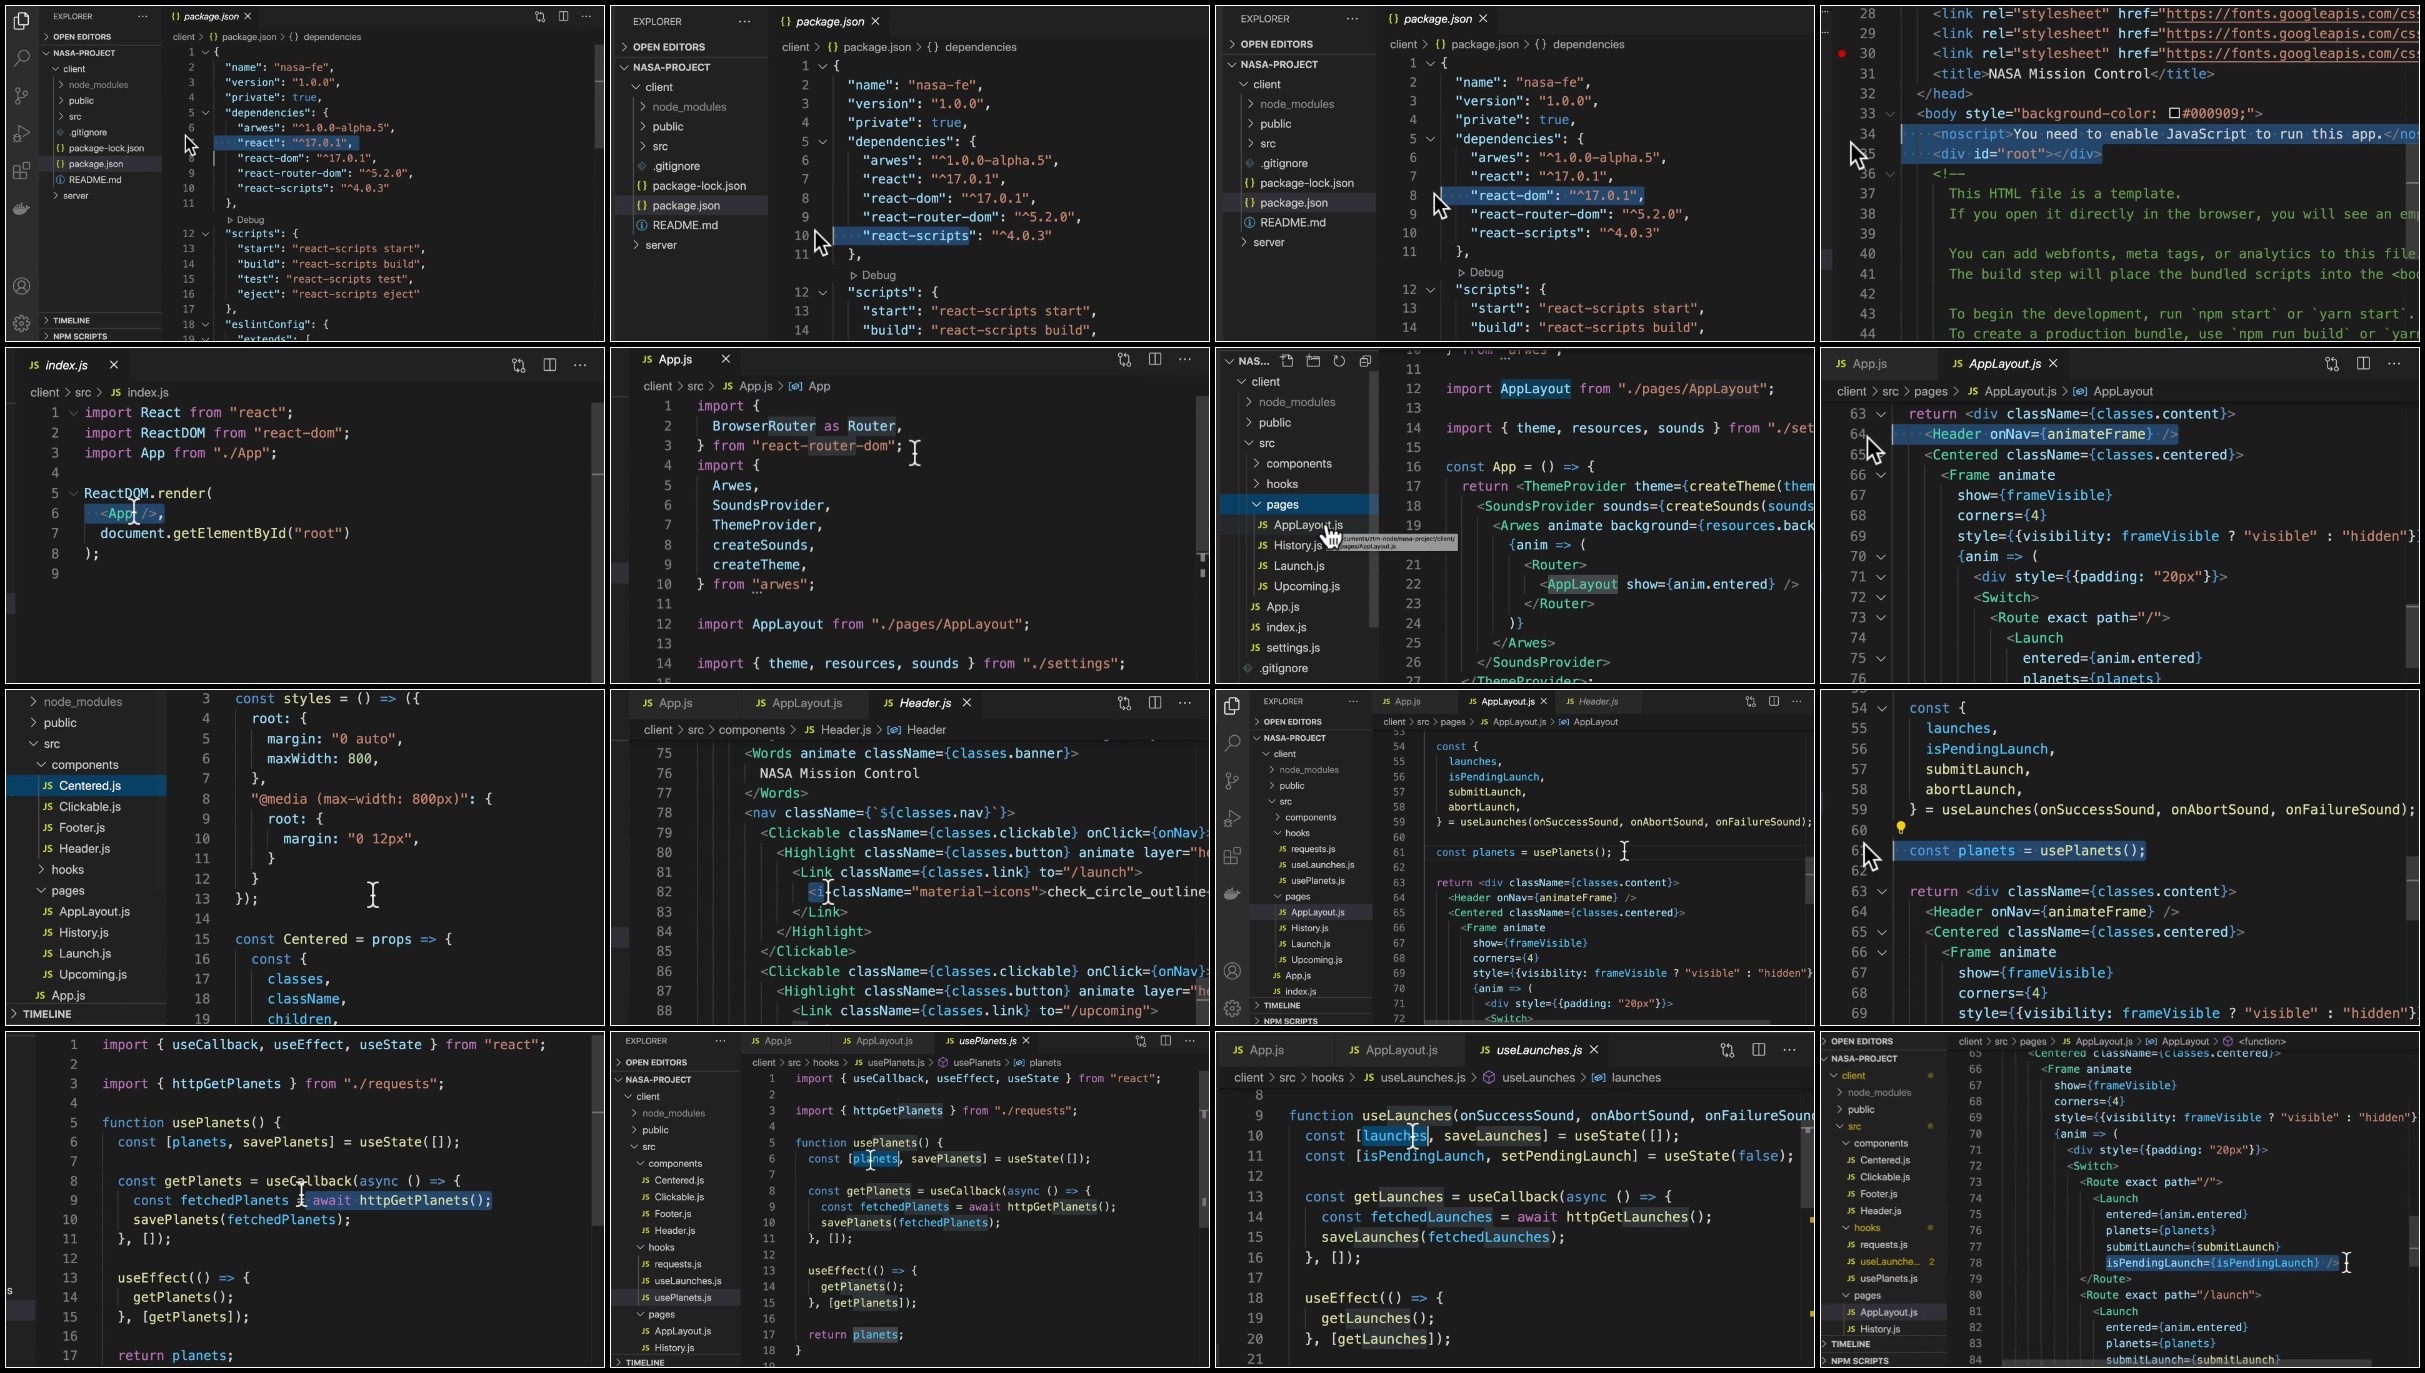Open changes icon in the index.js editor toolbar
Viewport: 2425px width, 1373px height.
pos(518,365)
